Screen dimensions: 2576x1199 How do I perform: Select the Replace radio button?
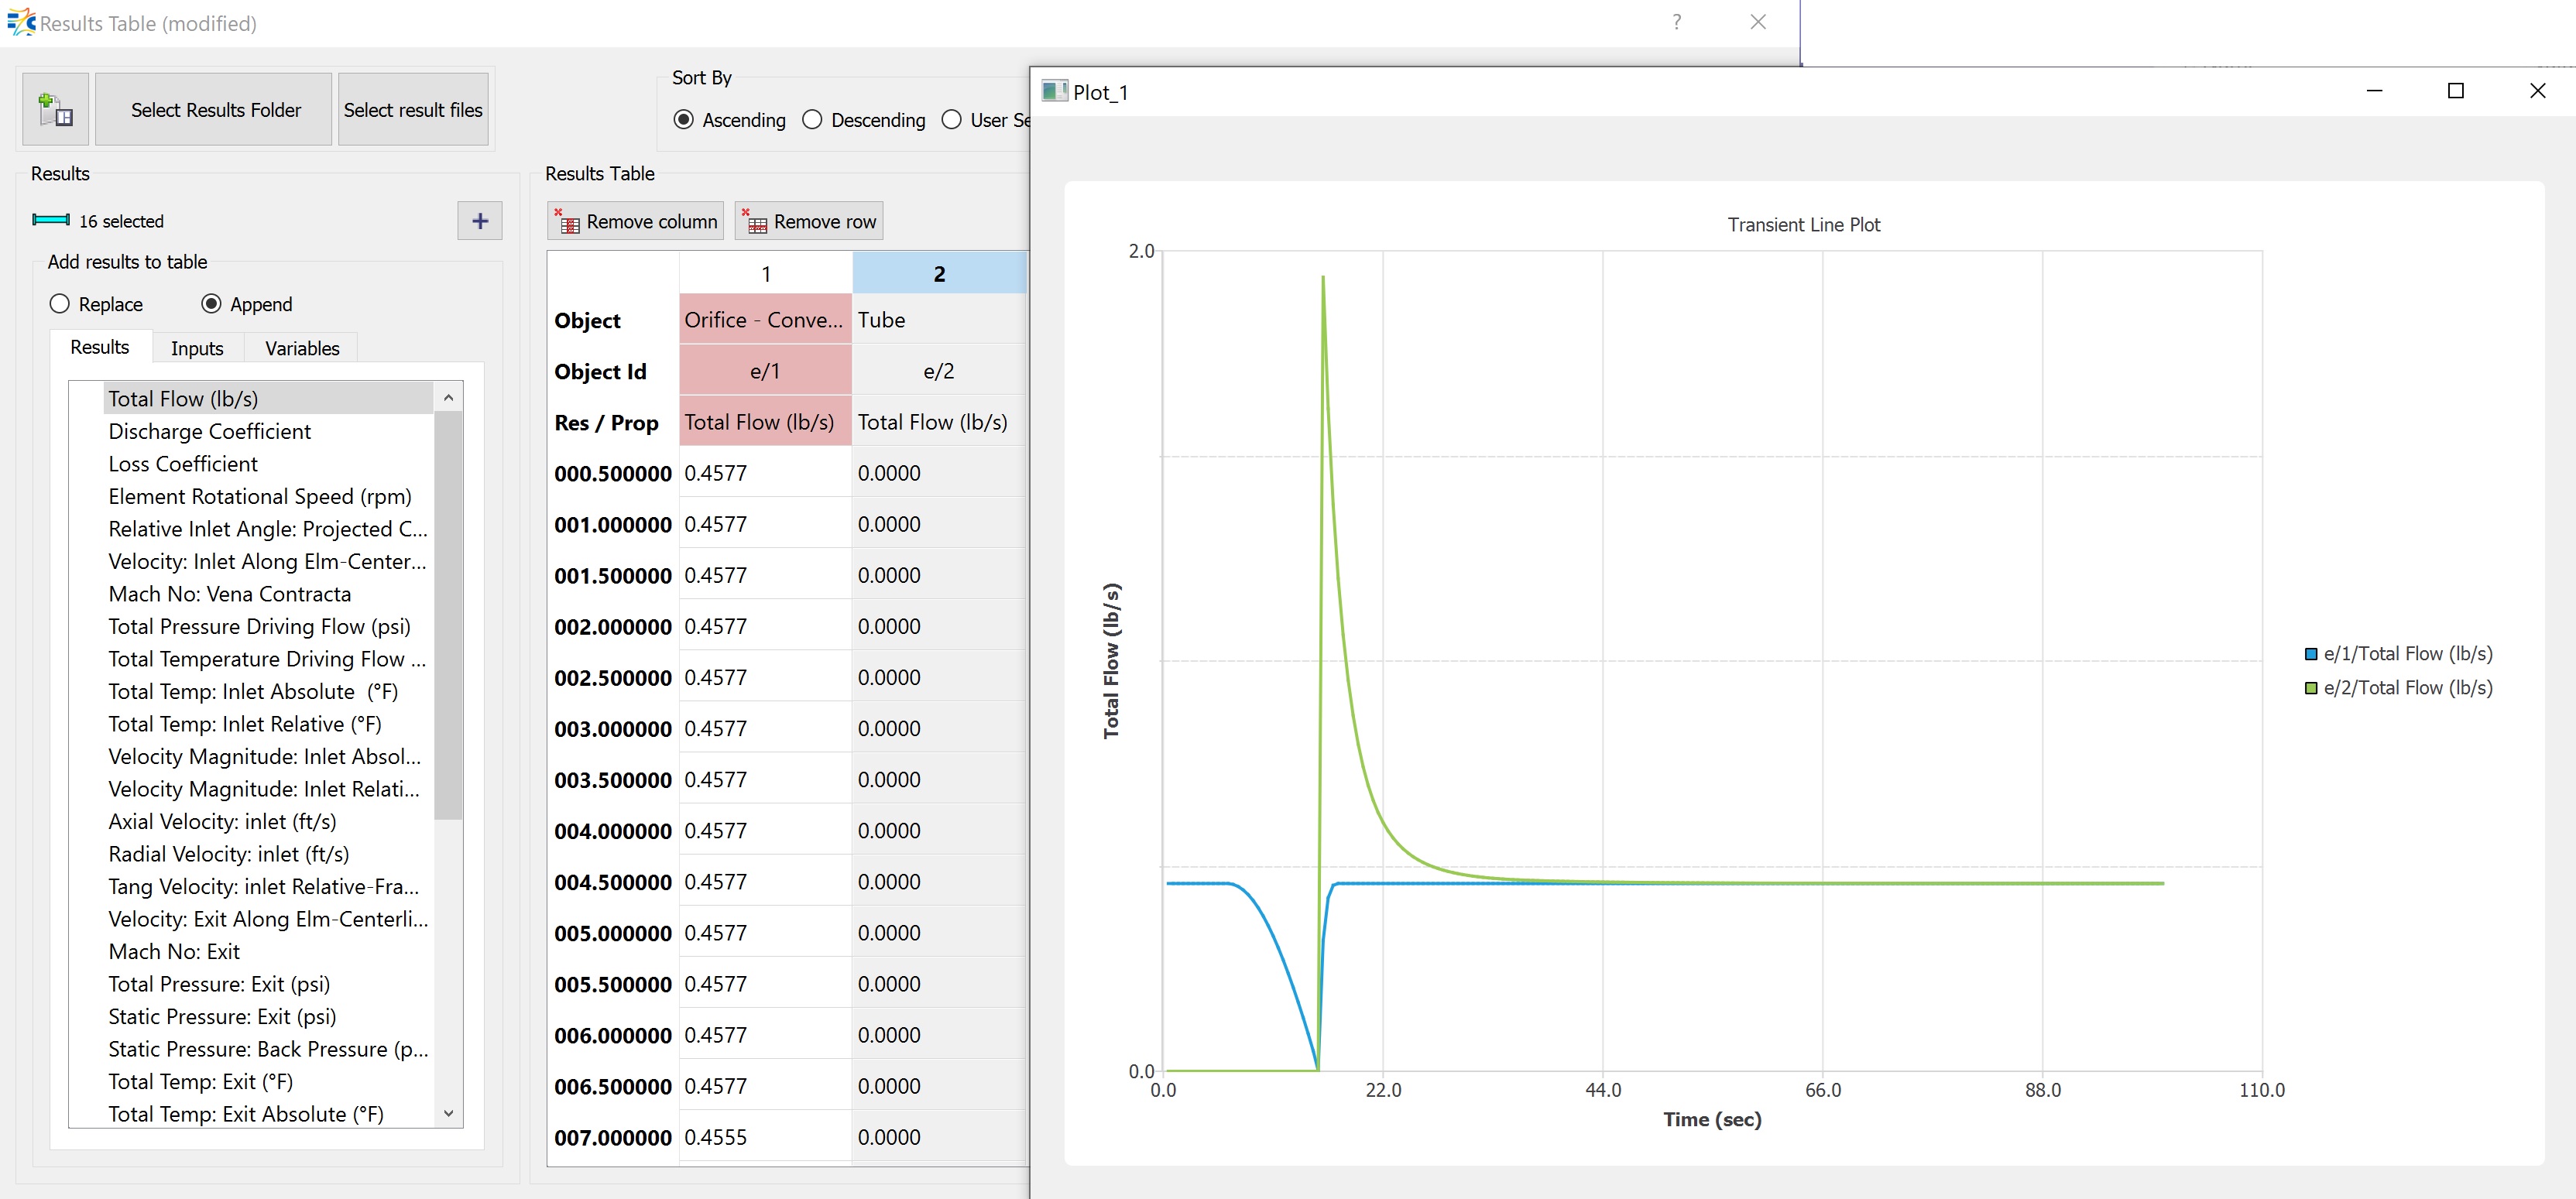point(60,304)
